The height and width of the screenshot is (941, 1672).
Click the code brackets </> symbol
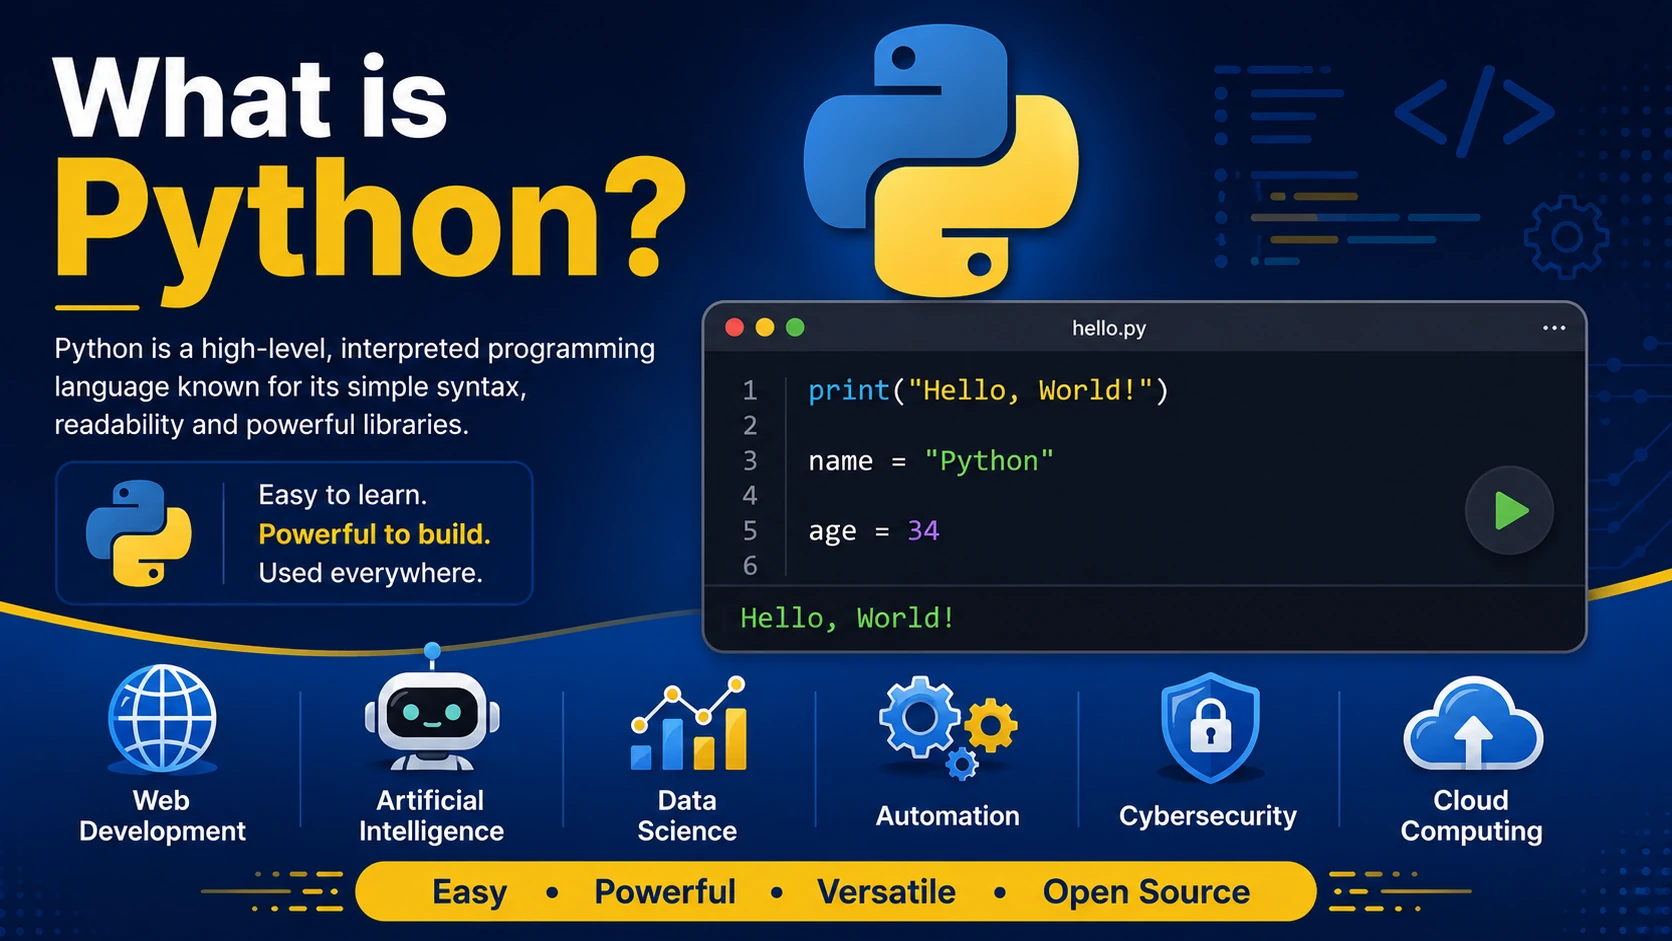(1474, 111)
